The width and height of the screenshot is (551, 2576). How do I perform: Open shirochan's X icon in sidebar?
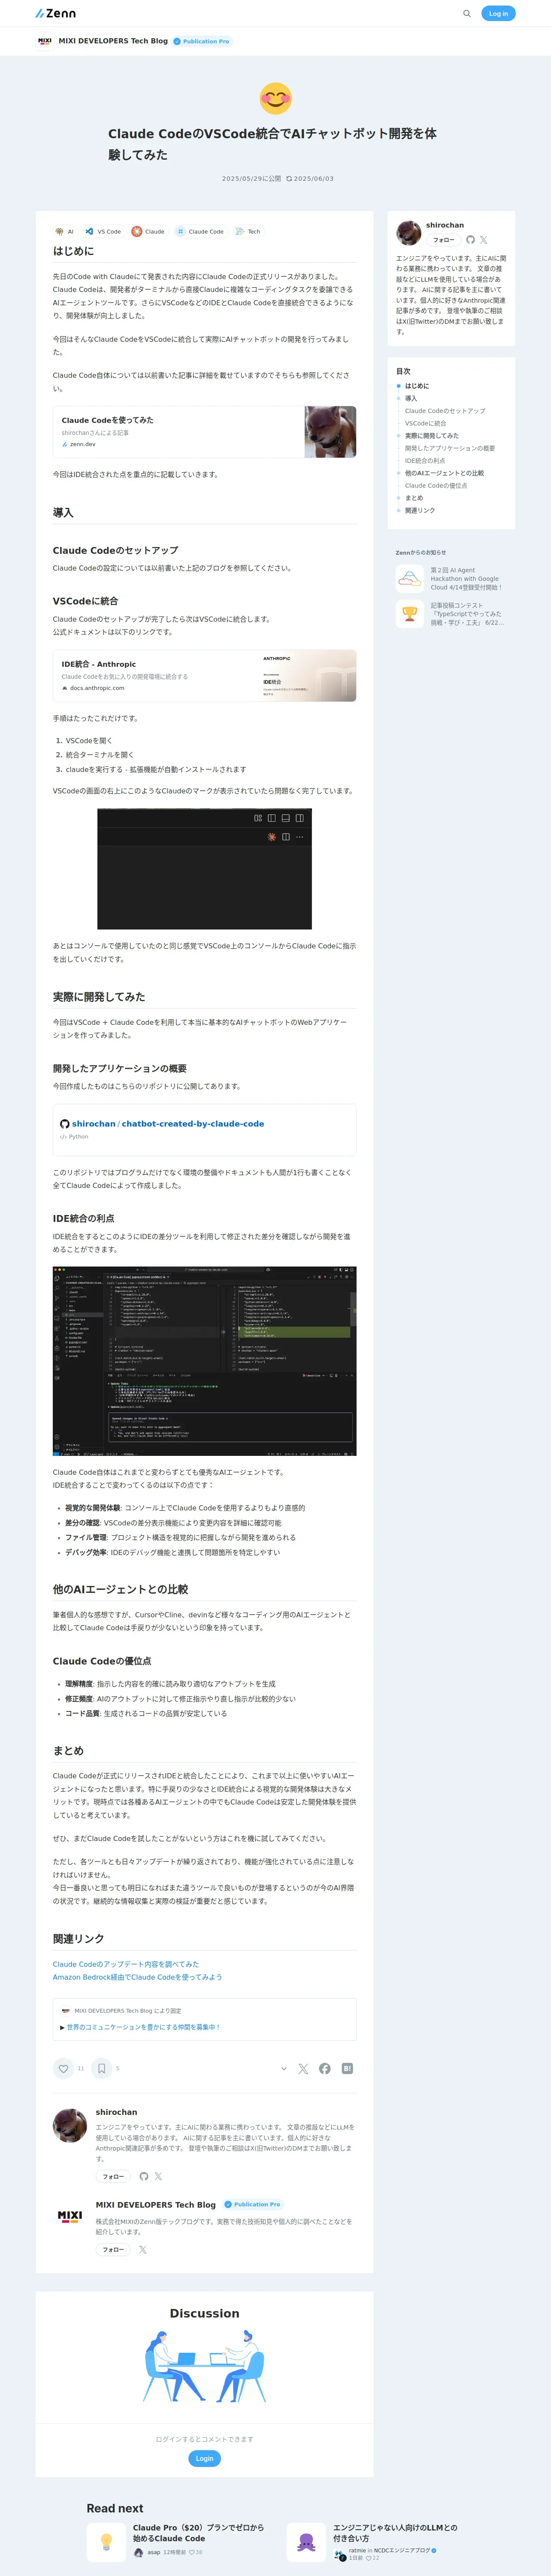[x=483, y=240]
